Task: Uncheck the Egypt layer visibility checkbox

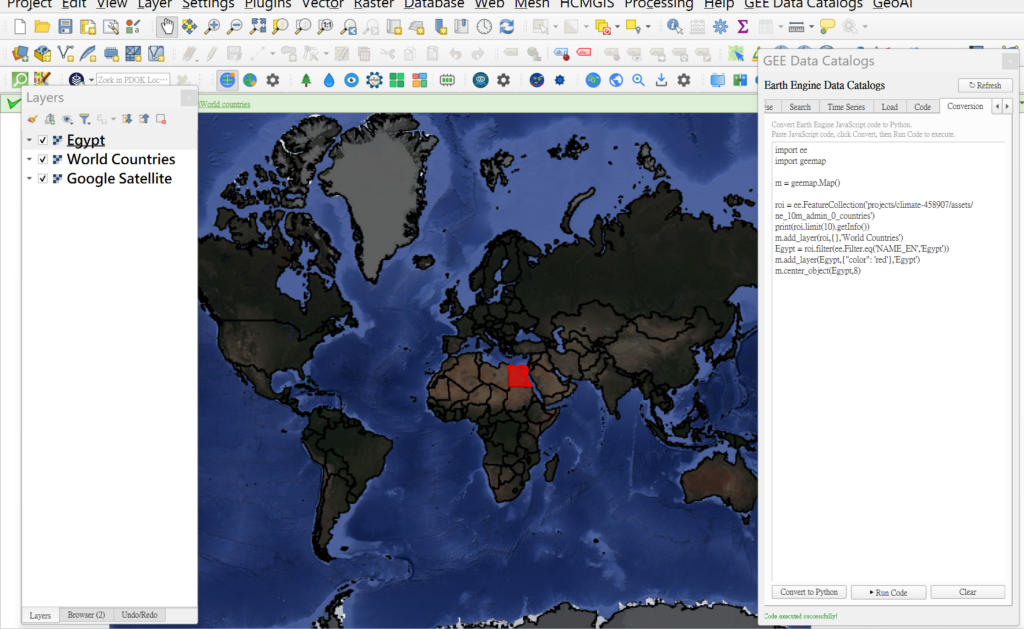Action: point(43,141)
